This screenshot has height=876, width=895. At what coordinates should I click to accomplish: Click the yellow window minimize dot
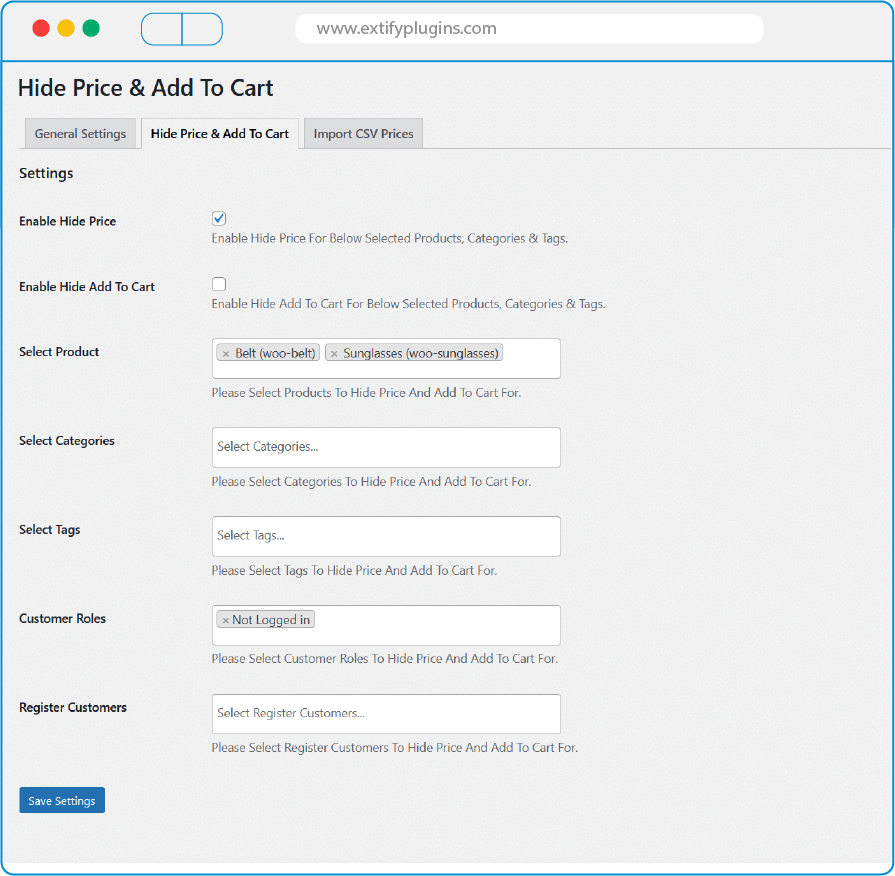point(66,28)
